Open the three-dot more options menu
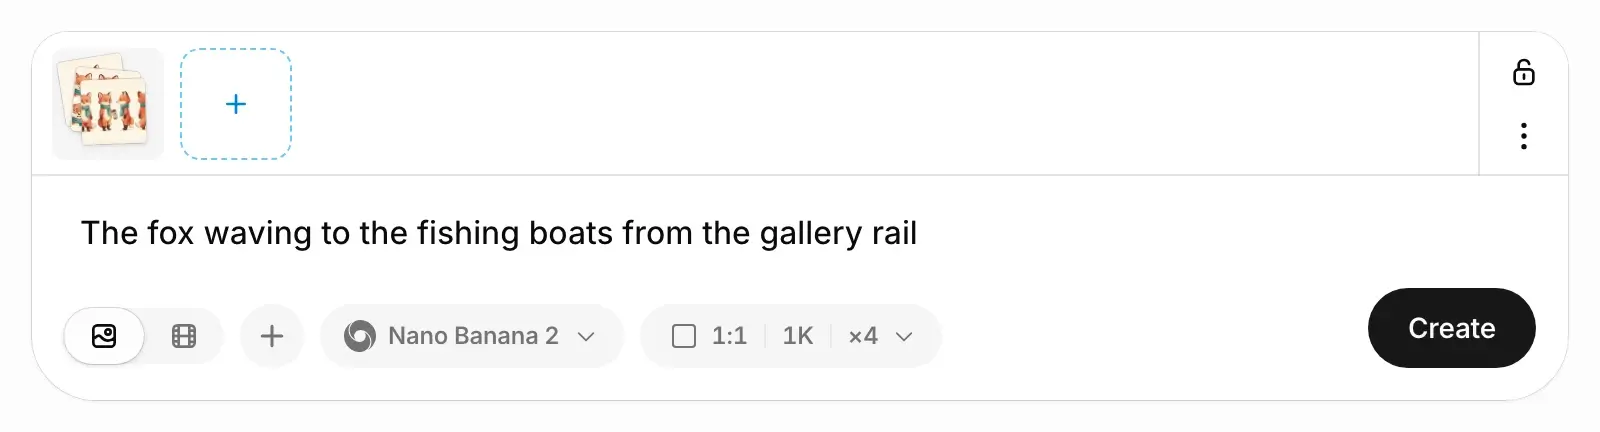1600x432 pixels. (x=1523, y=136)
